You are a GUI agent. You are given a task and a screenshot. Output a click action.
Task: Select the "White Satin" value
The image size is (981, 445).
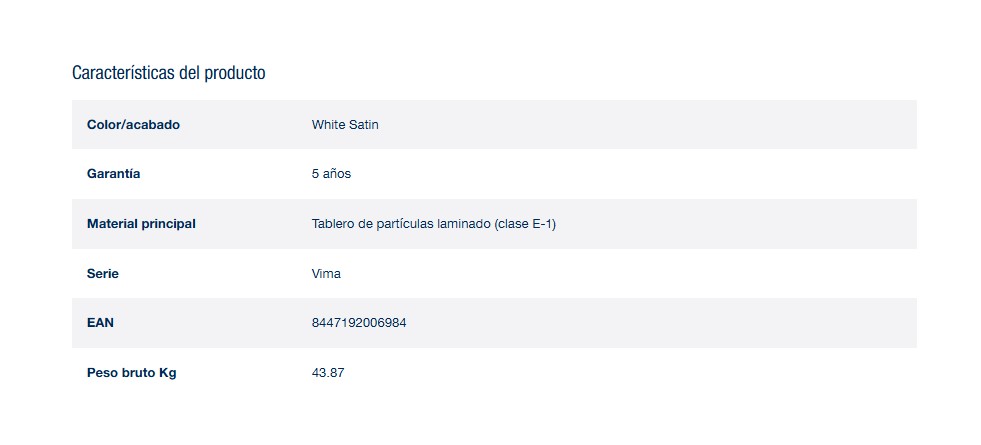(x=345, y=125)
